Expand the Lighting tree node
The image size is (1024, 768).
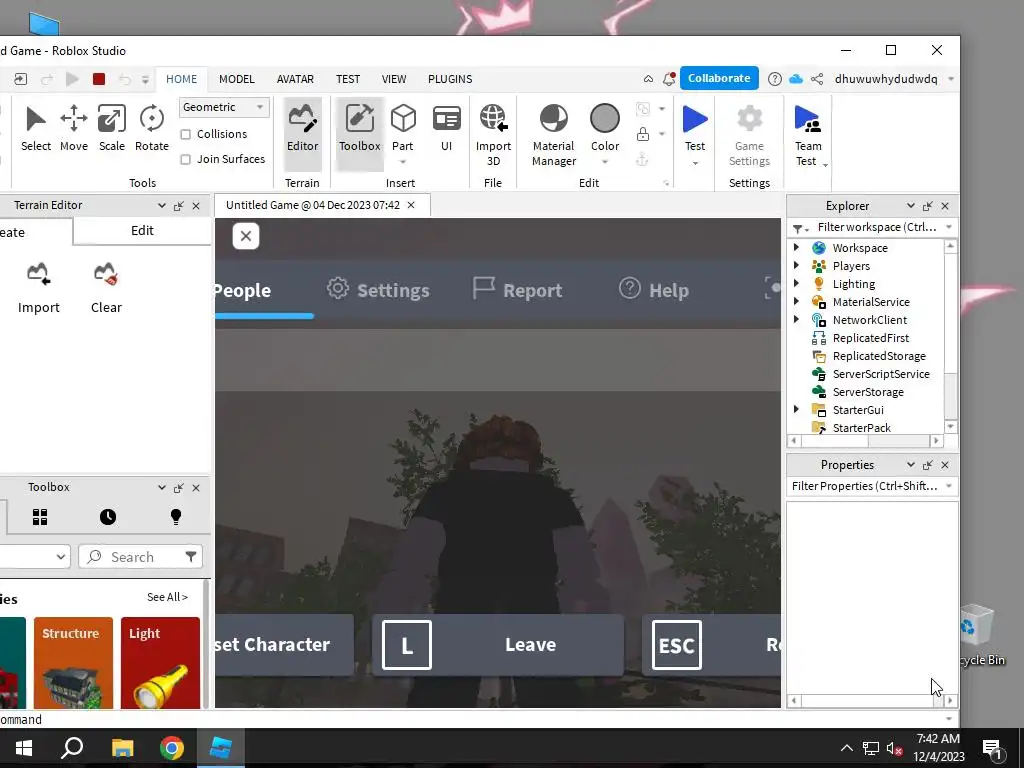(796, 283)
